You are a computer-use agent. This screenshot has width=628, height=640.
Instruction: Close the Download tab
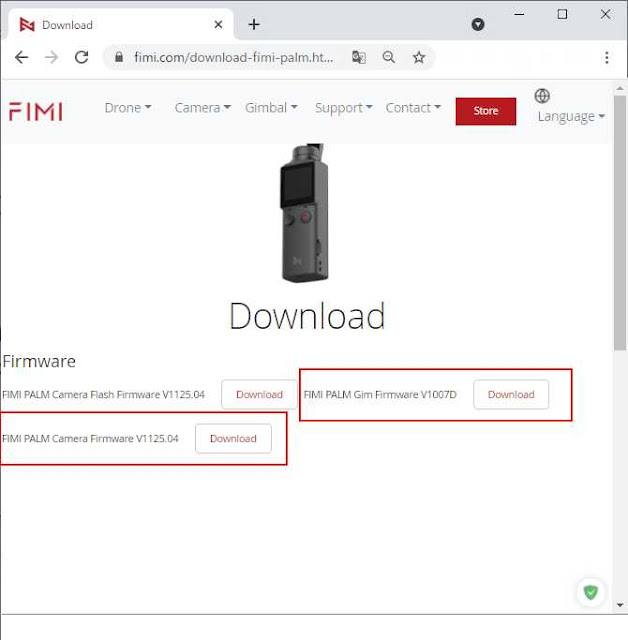pyautogui.click(x=218, y=24)
